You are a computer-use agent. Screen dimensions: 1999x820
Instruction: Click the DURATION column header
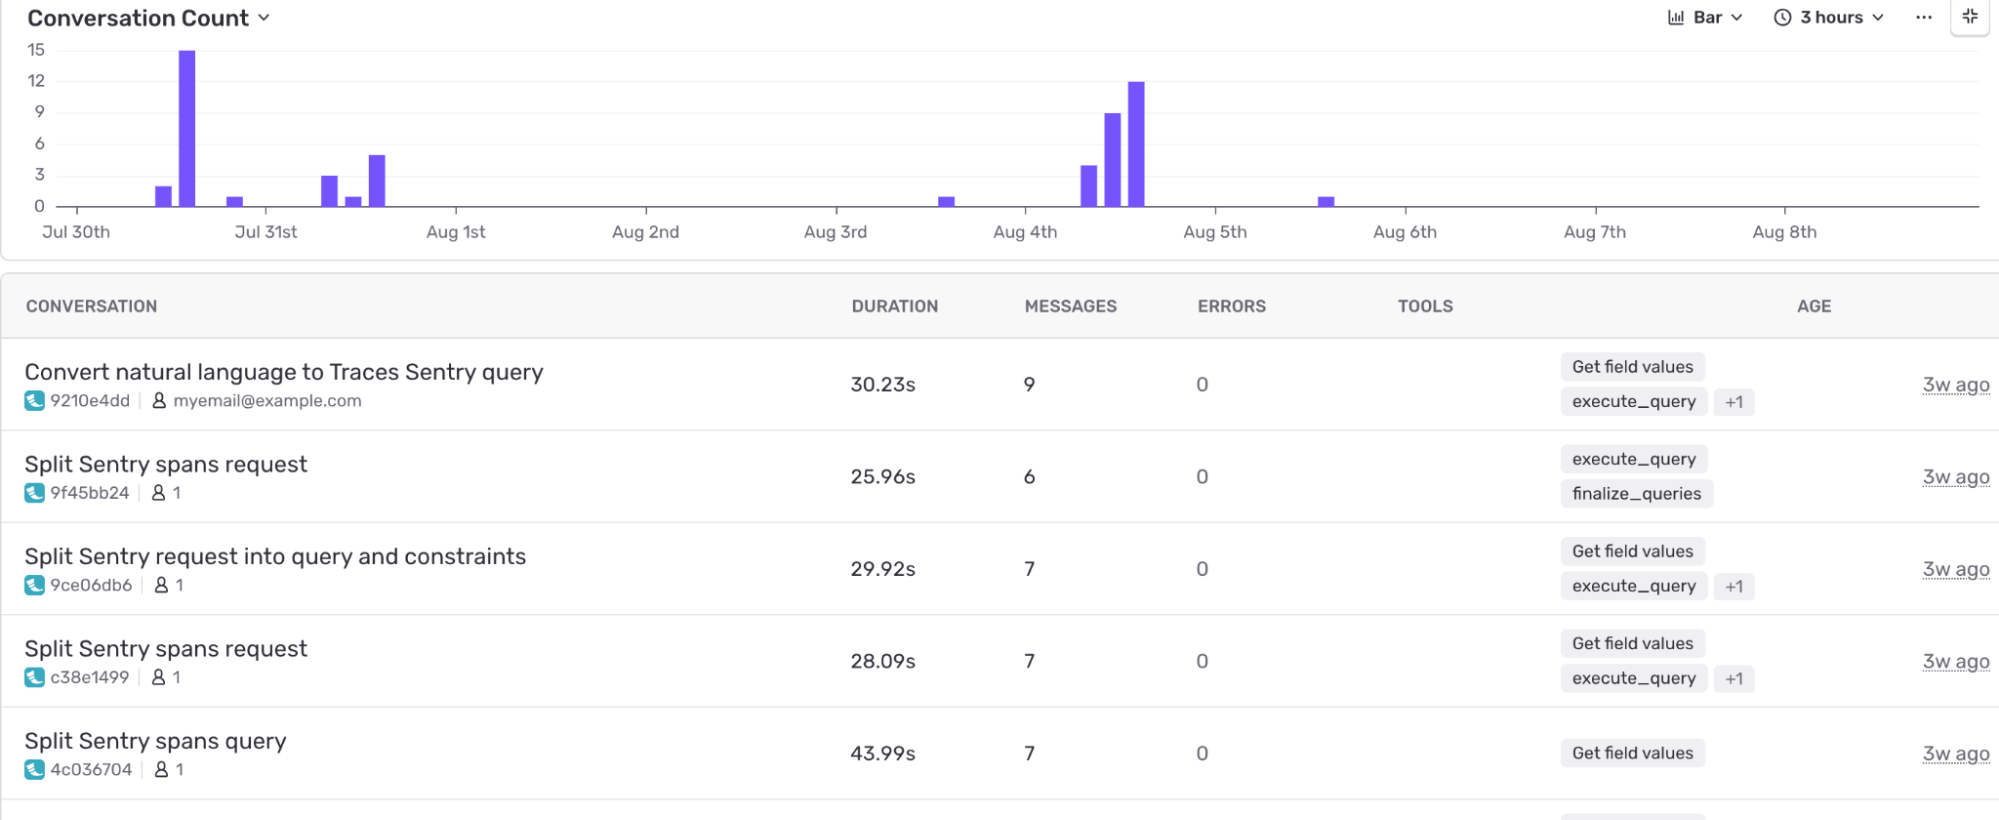tap(895, 306)
